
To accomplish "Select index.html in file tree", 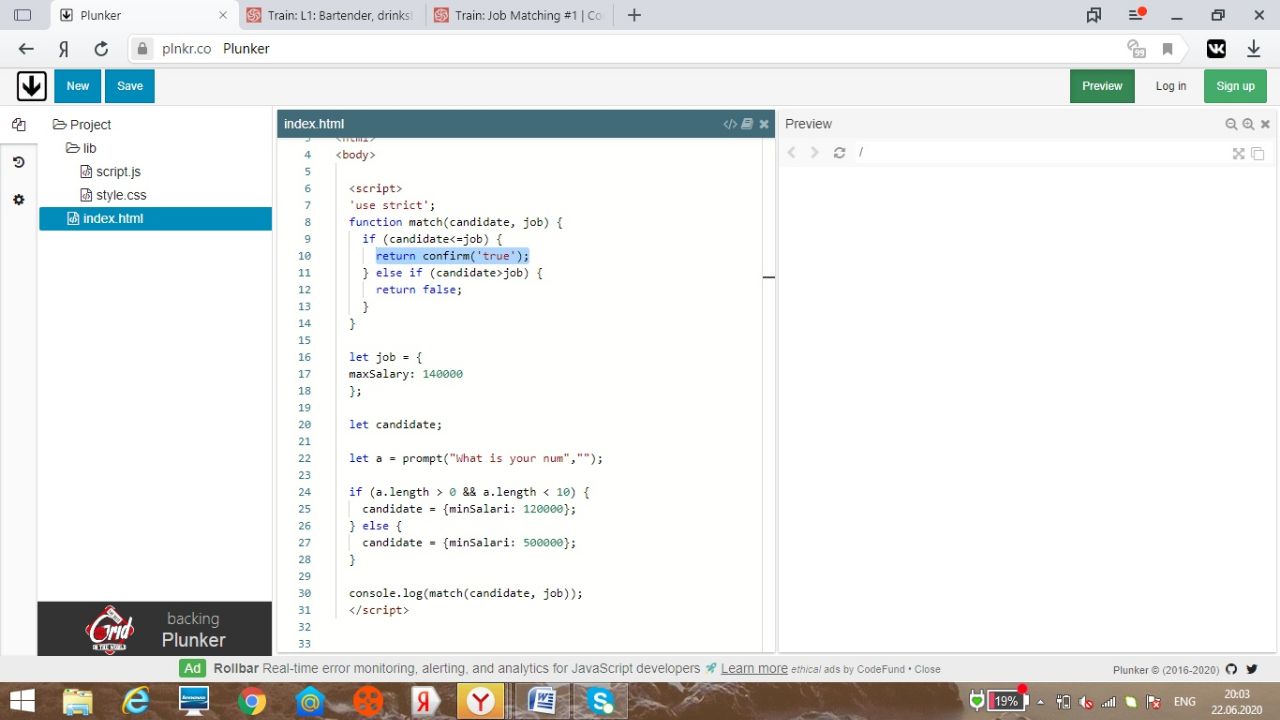I will click(155, 219).
